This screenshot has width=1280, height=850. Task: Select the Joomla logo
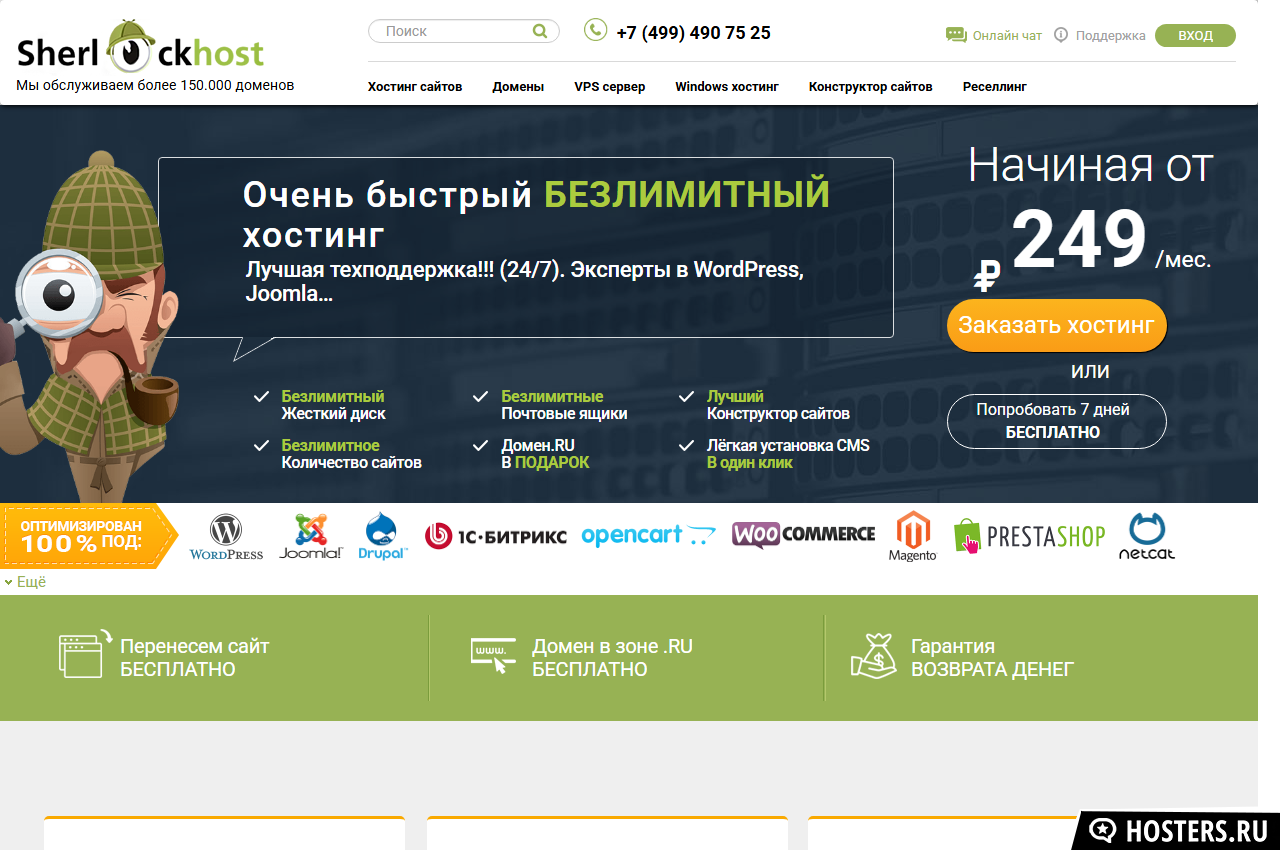coord(311,537)
